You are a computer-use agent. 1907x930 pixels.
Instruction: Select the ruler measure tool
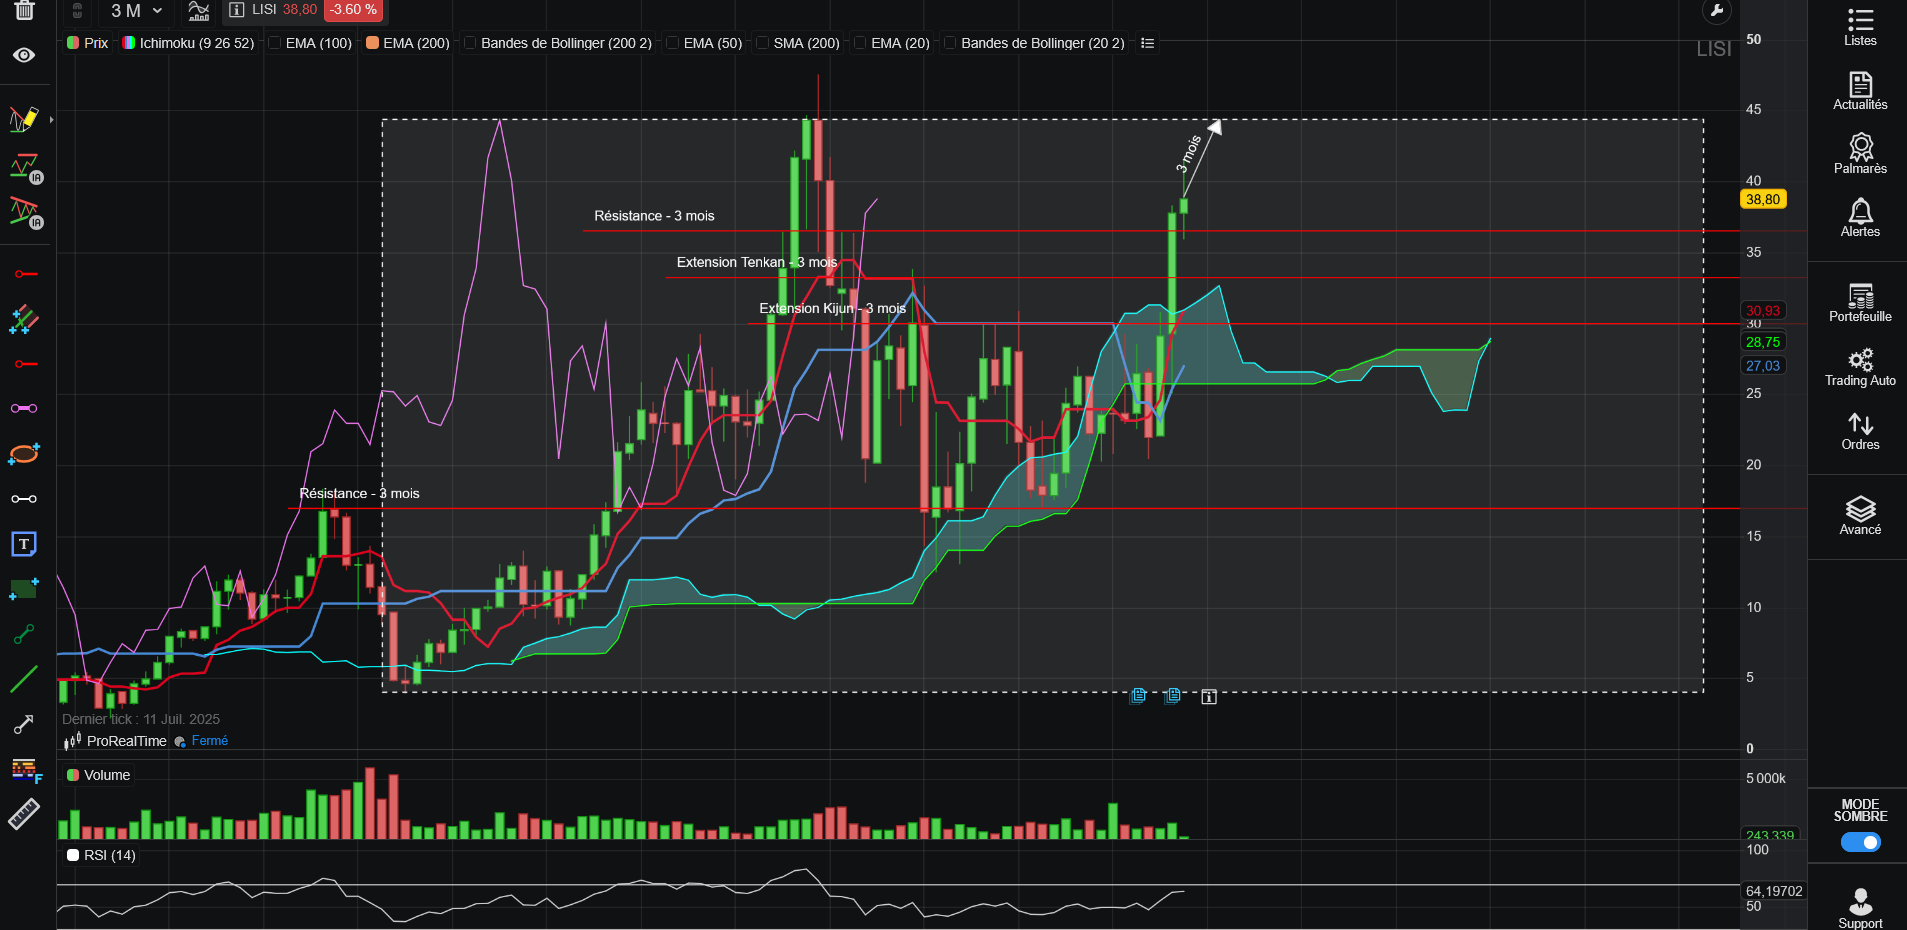(x=24, y=814)
